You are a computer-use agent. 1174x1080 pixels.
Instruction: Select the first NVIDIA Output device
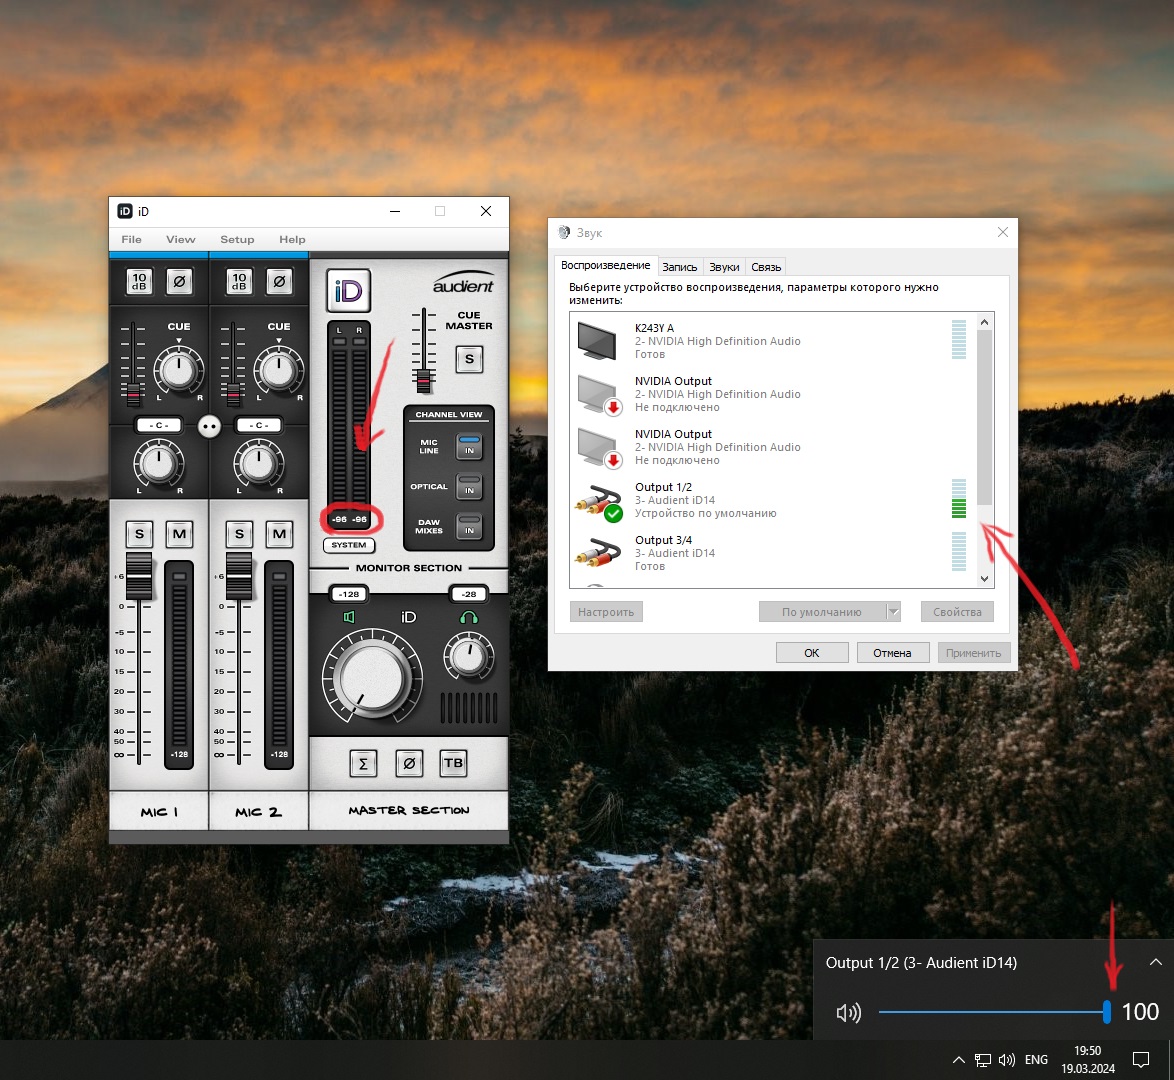pos(772,394)
